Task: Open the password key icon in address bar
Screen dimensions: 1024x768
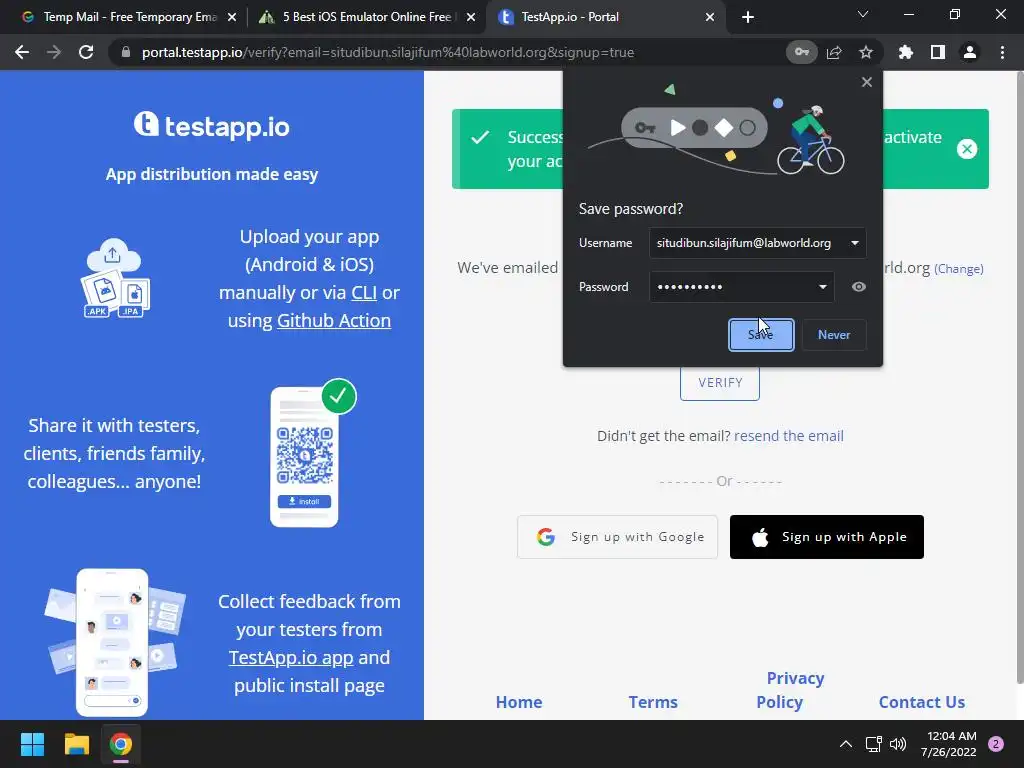Action: (801, 52)
